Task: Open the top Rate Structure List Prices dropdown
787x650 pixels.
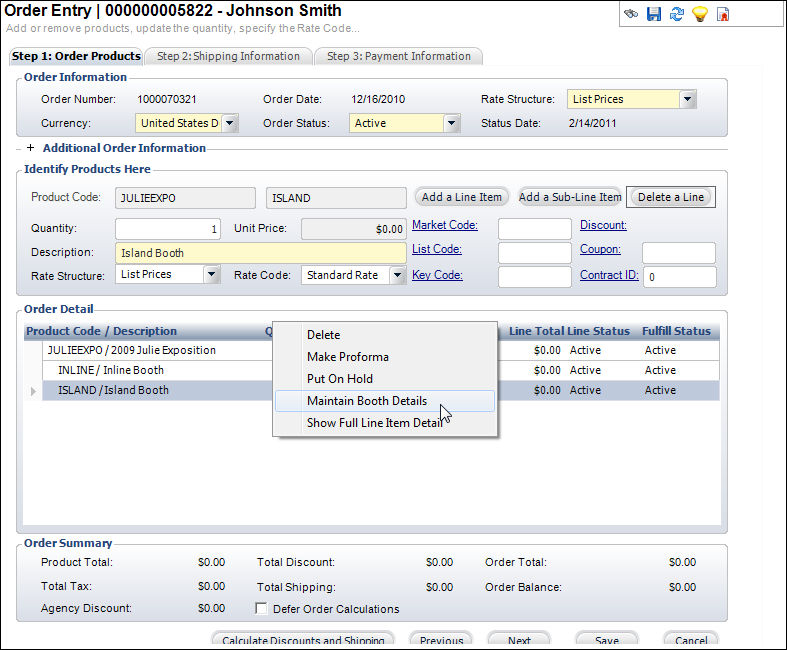Action: 687,100
